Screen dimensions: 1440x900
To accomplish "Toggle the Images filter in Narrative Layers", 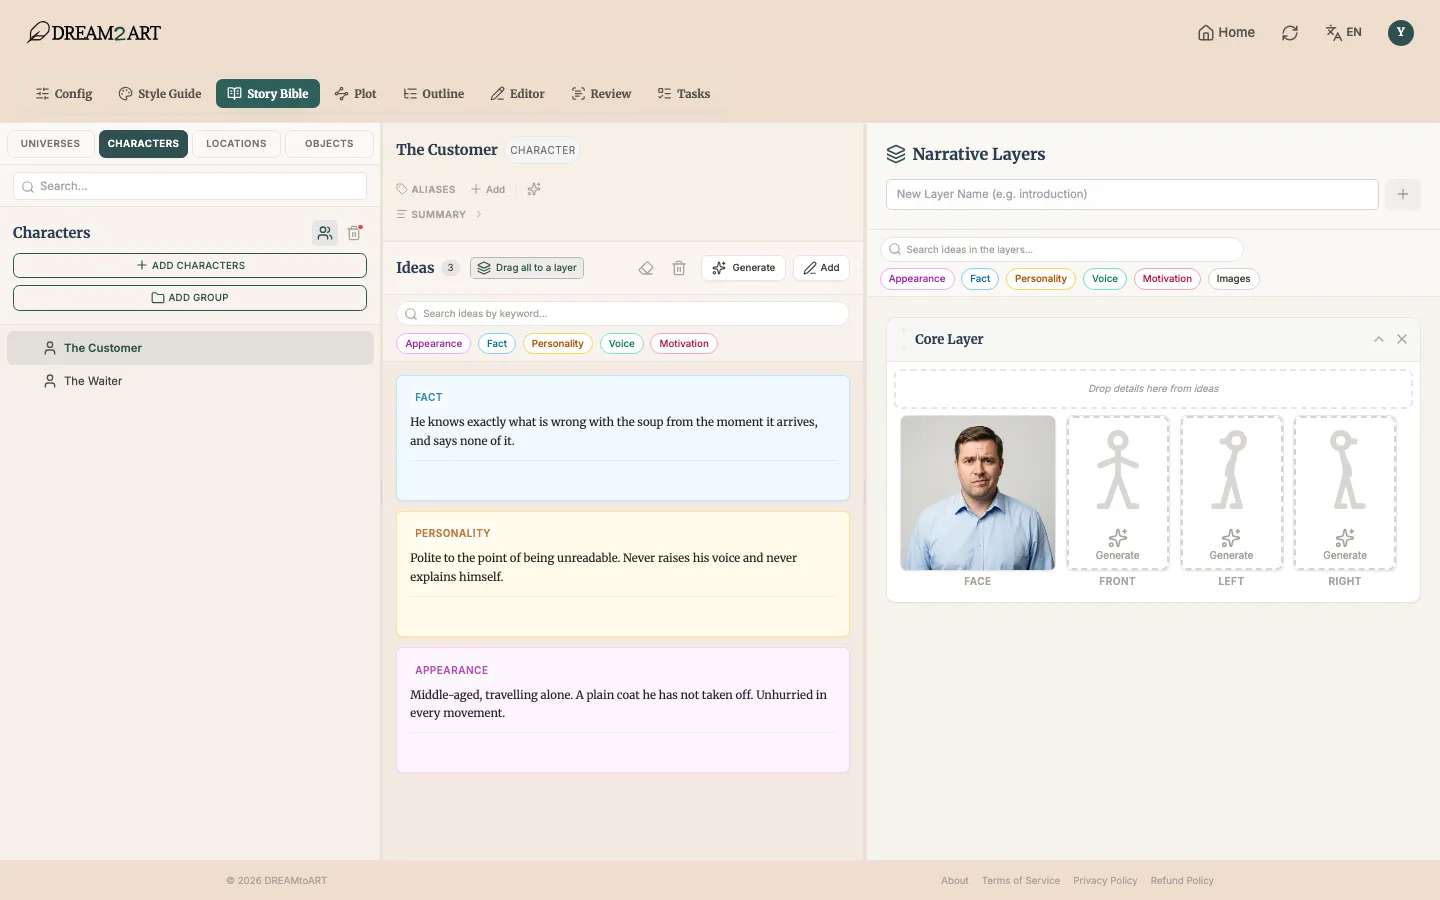I will [1233, 279].
